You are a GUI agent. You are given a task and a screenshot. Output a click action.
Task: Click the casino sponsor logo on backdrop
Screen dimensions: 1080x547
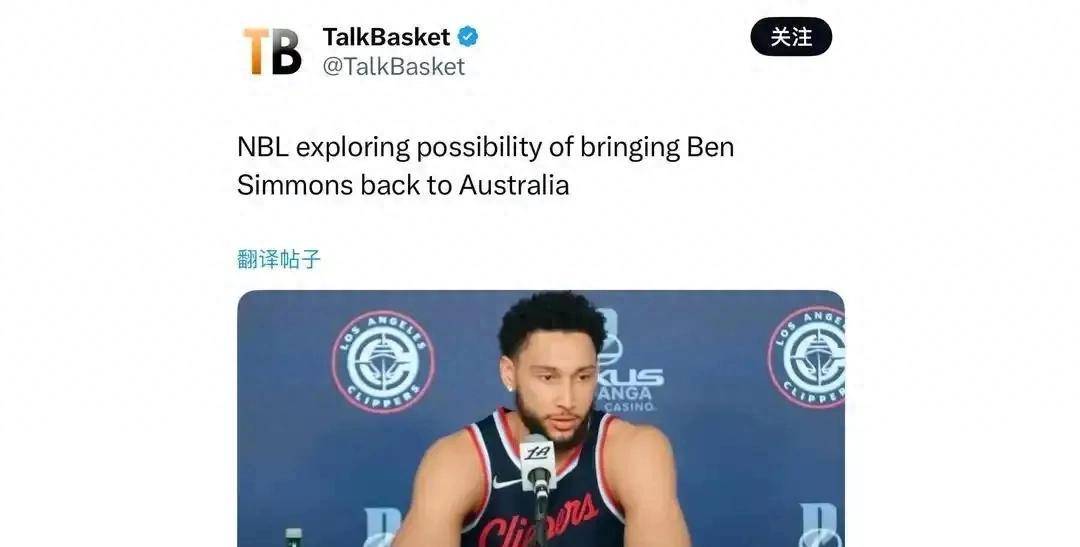[x=628, y=362]
